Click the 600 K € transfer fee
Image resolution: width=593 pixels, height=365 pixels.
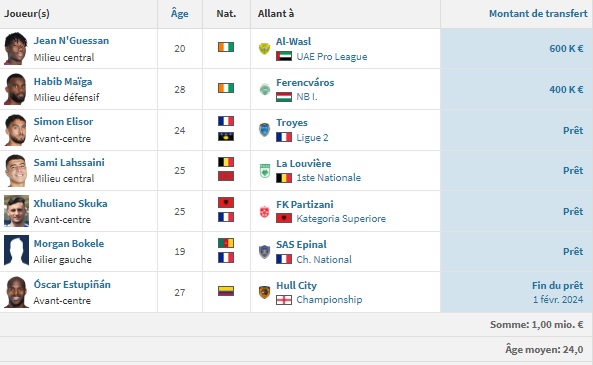click(566, 49)
